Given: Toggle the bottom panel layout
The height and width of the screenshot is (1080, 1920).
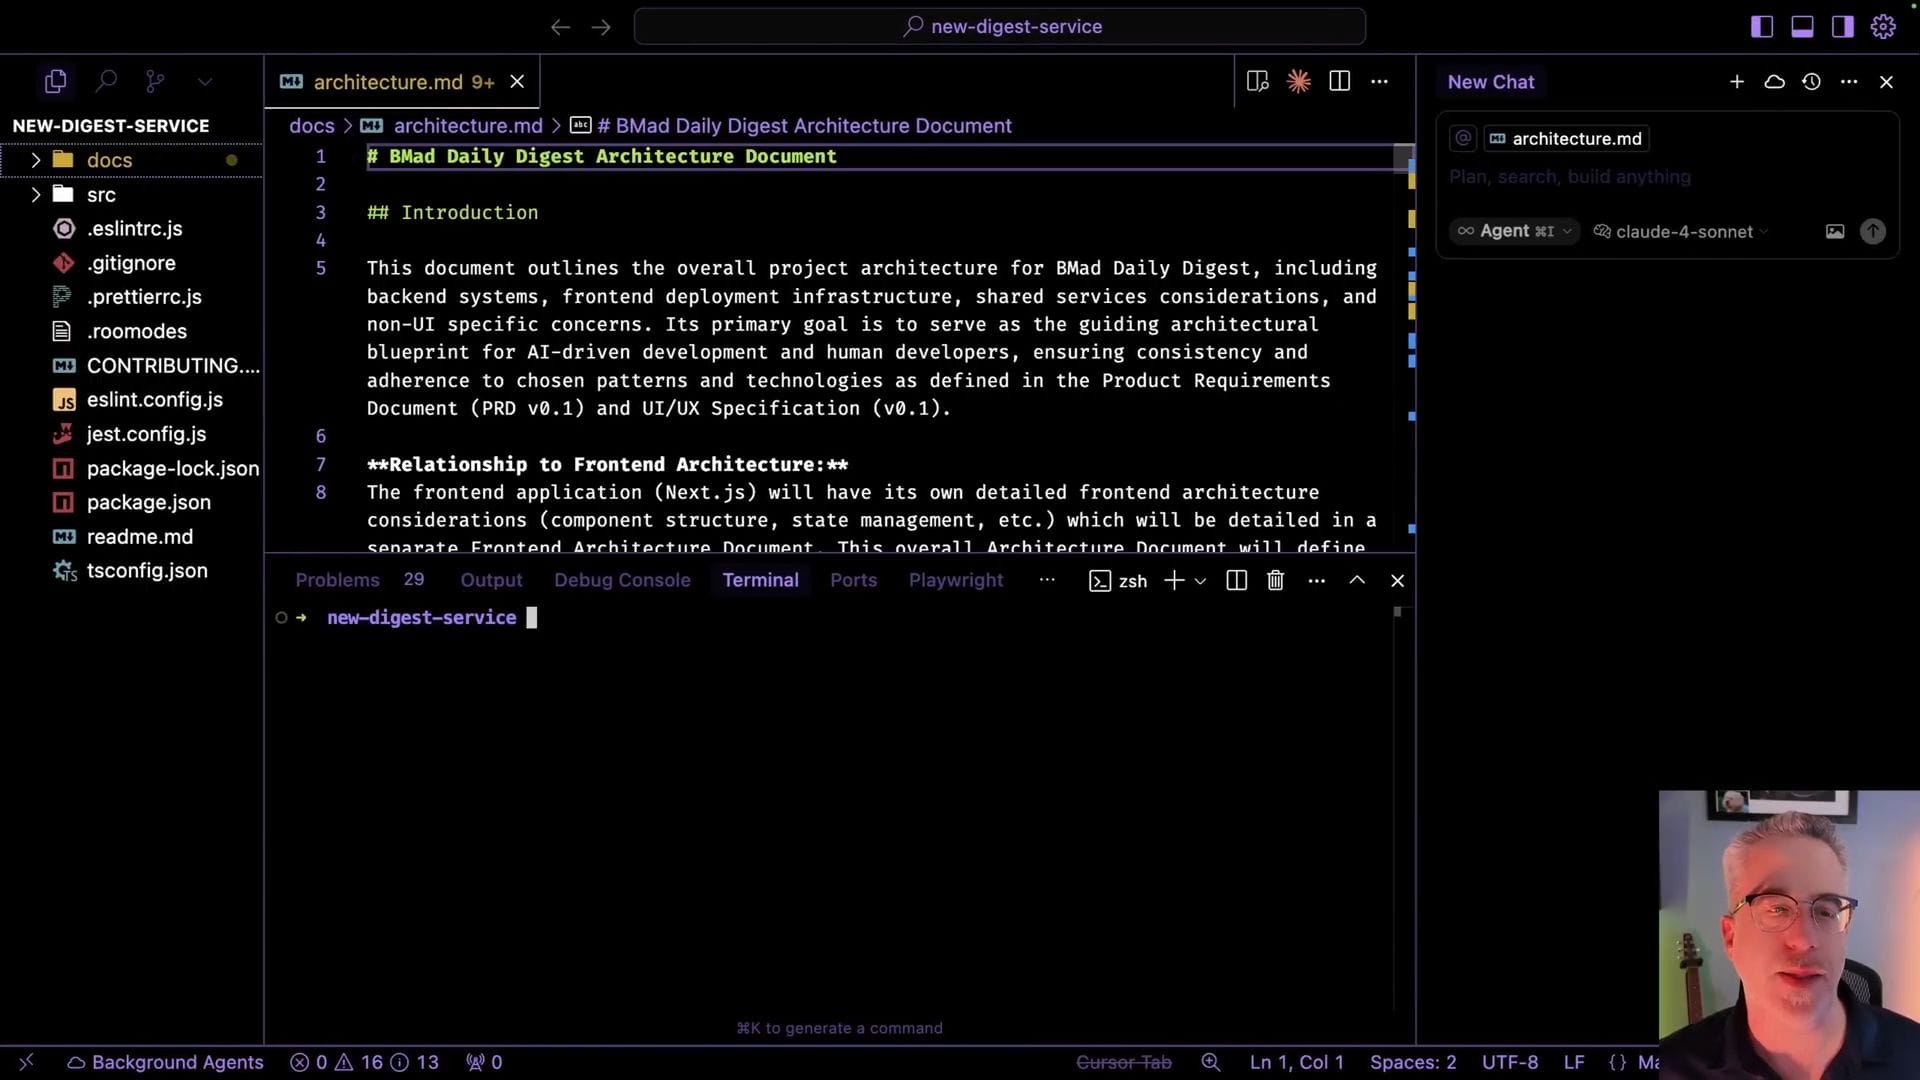Looking at the screenshot, I should (1802, 27).
